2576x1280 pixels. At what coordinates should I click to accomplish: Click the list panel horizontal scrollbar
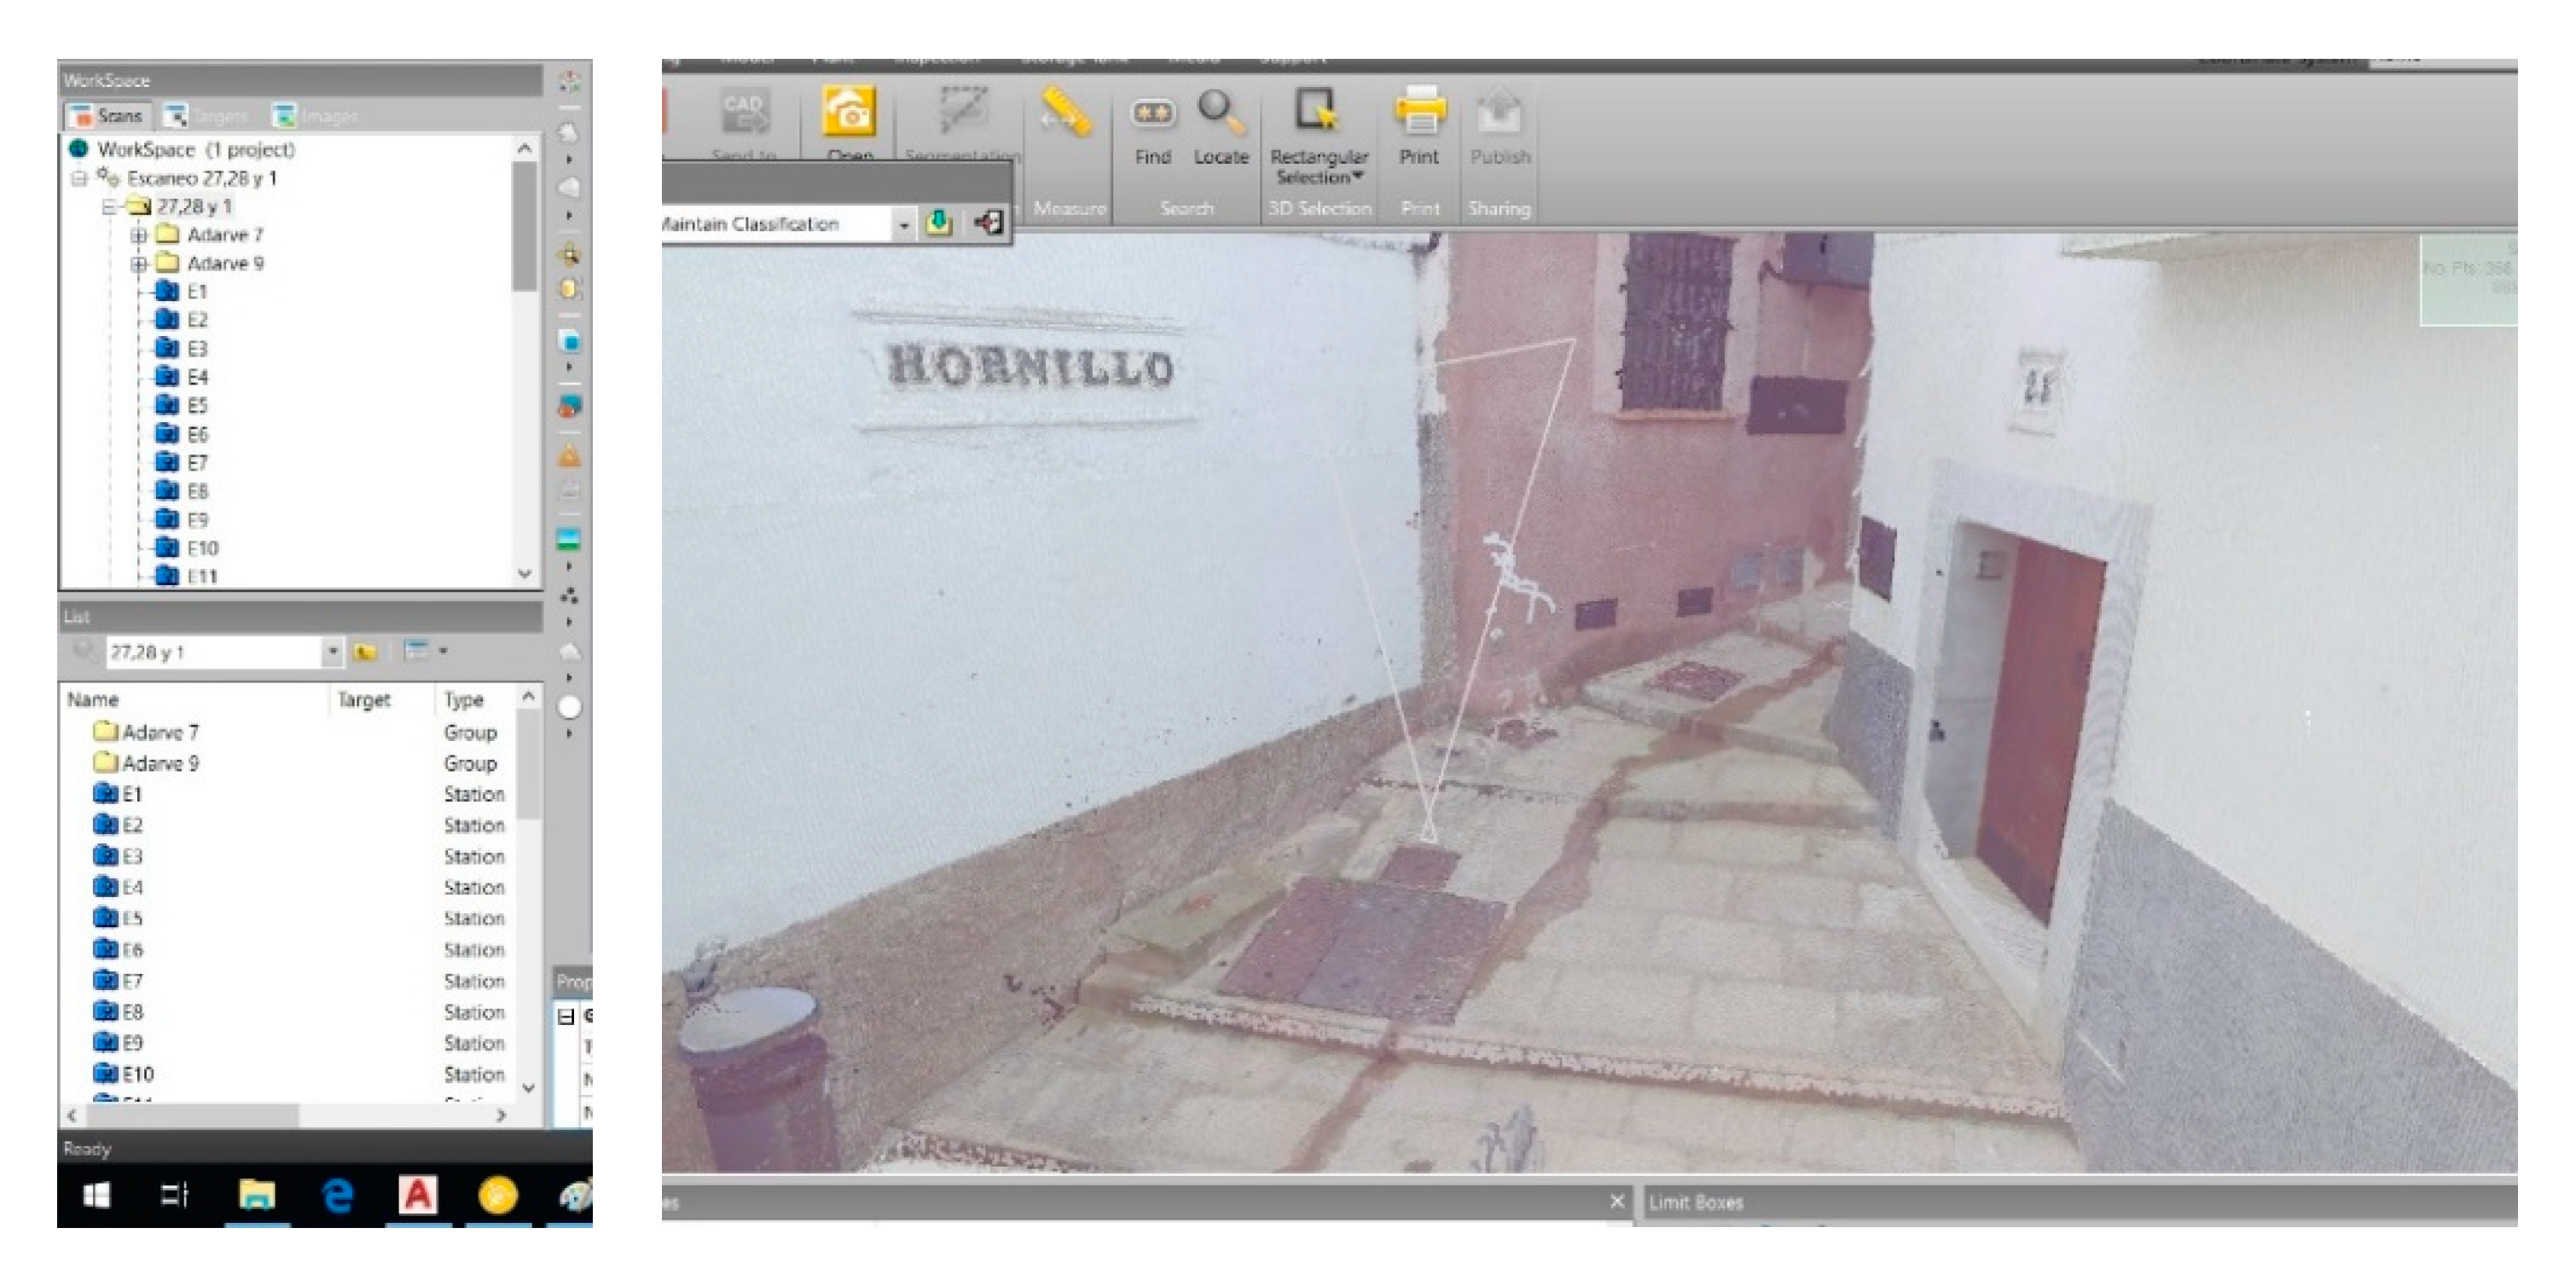point(190,1114)
